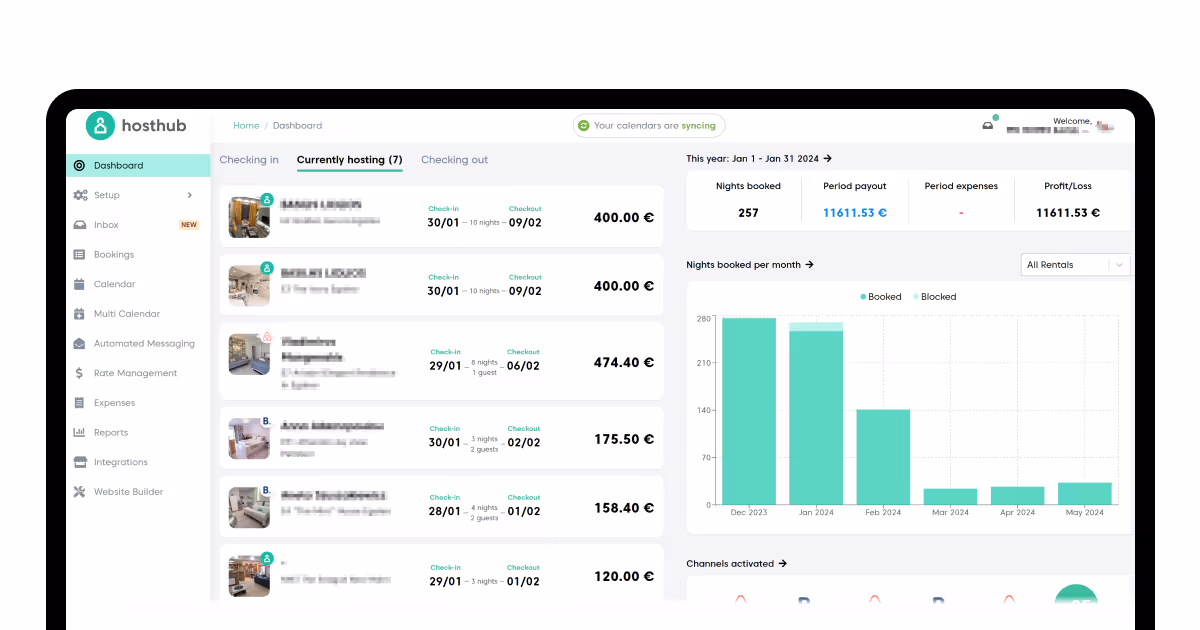
Task: Click the hosthub logo icon
Action: [100, 125]
